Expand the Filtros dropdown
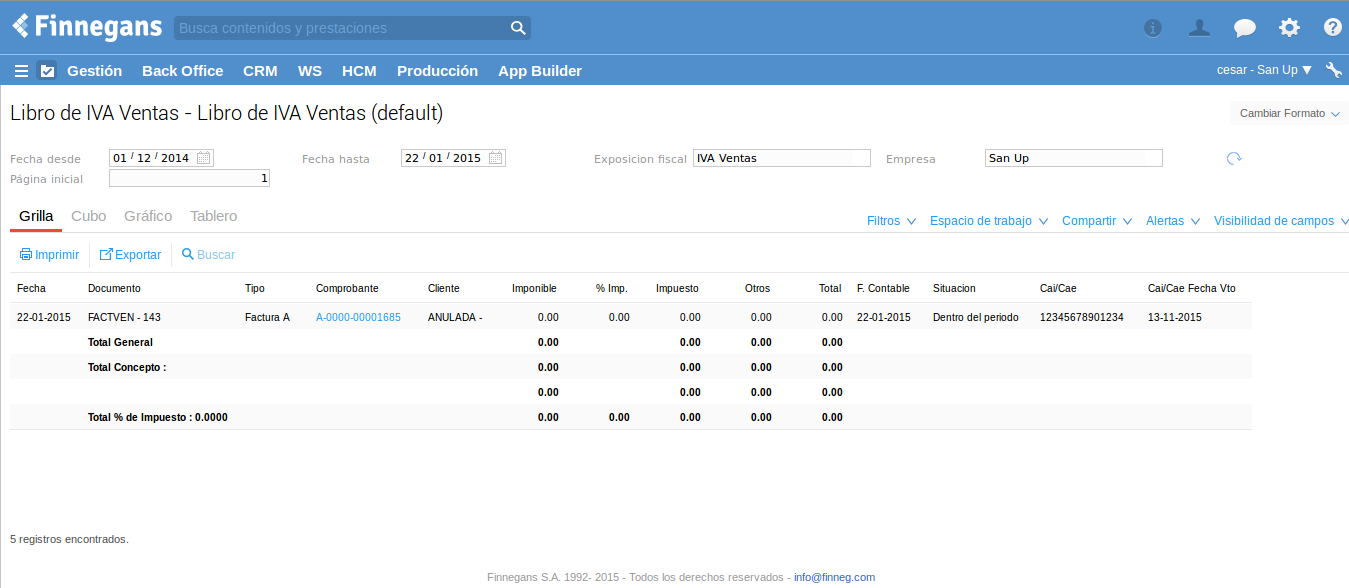Viewport: 1349px width, 588px height. [891, 221]
